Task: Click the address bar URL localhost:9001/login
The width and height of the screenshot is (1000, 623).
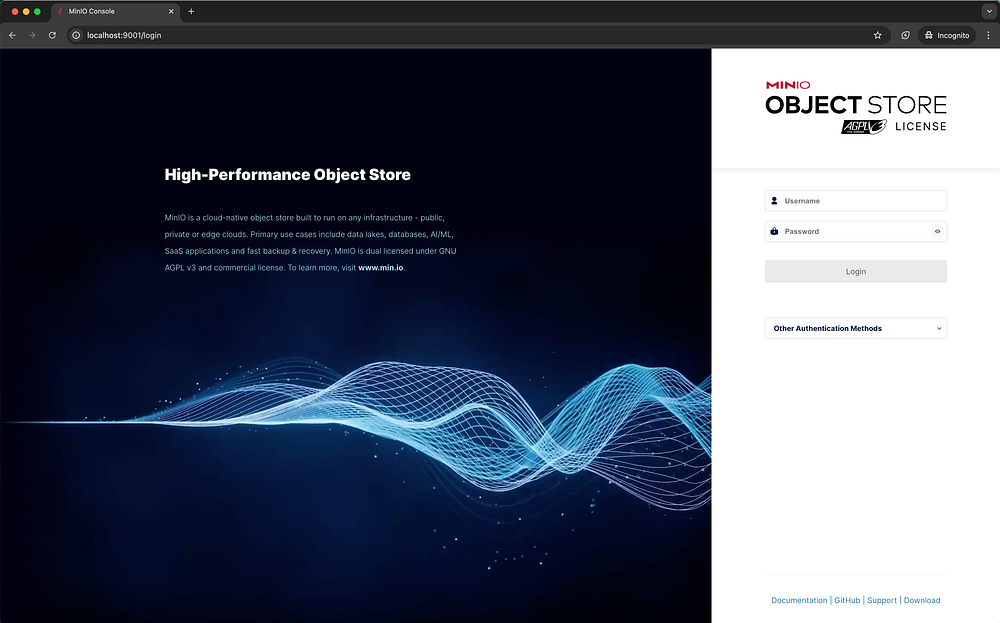Action: click(124, 35)
